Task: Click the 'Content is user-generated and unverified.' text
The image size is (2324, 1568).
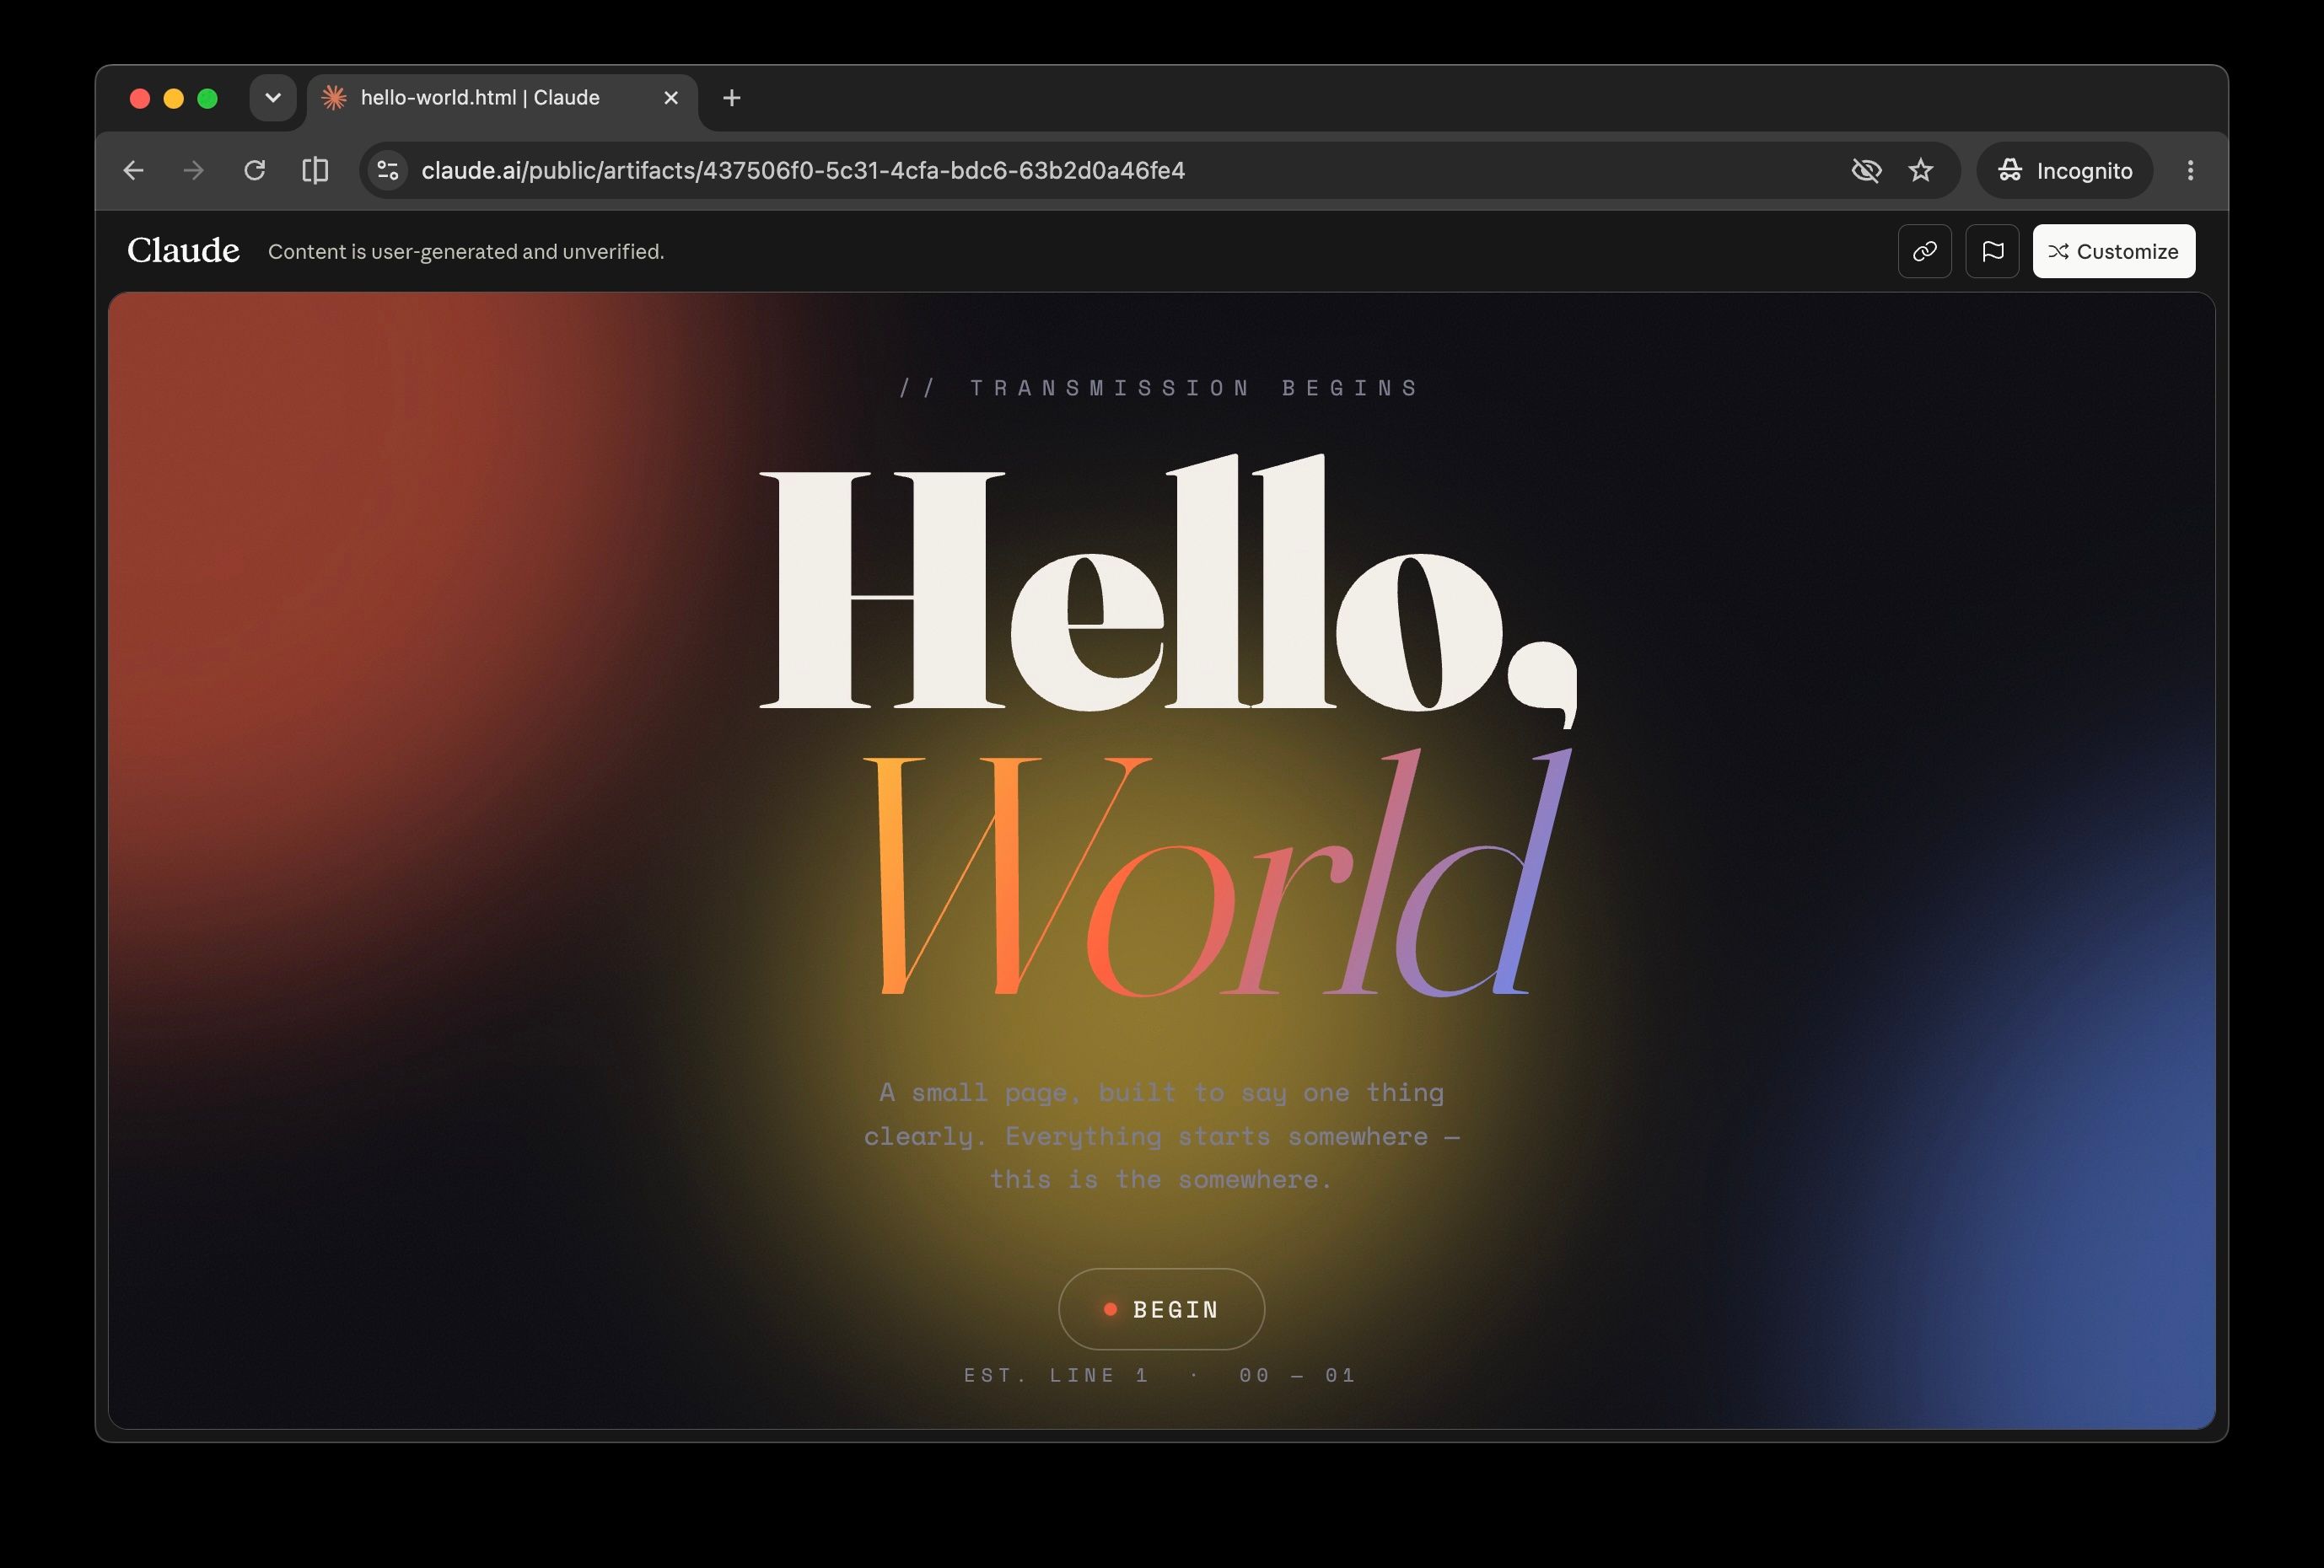Action: [x=466, y=252]
